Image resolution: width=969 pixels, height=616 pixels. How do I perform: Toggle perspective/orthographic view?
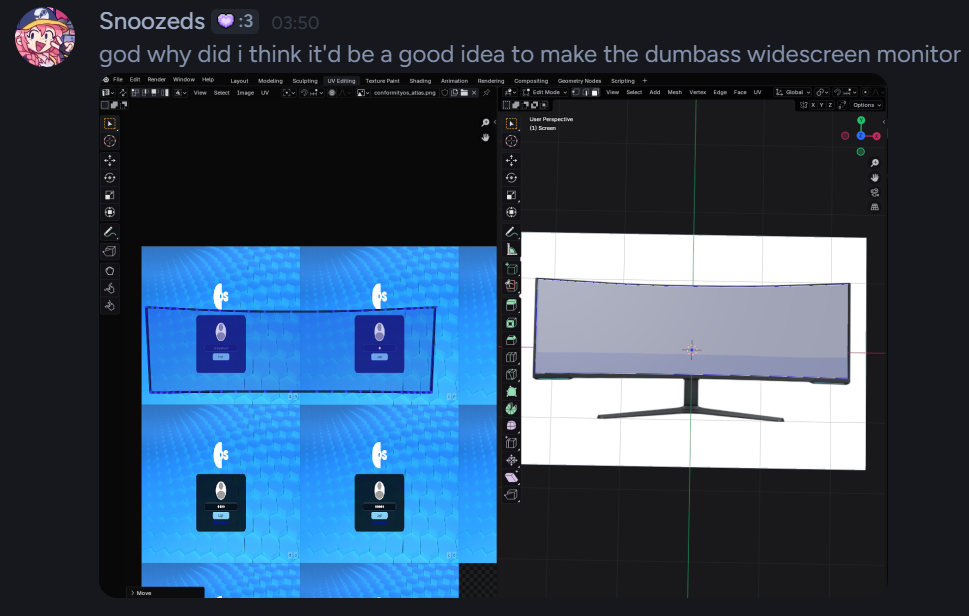[x=874, y=208]
